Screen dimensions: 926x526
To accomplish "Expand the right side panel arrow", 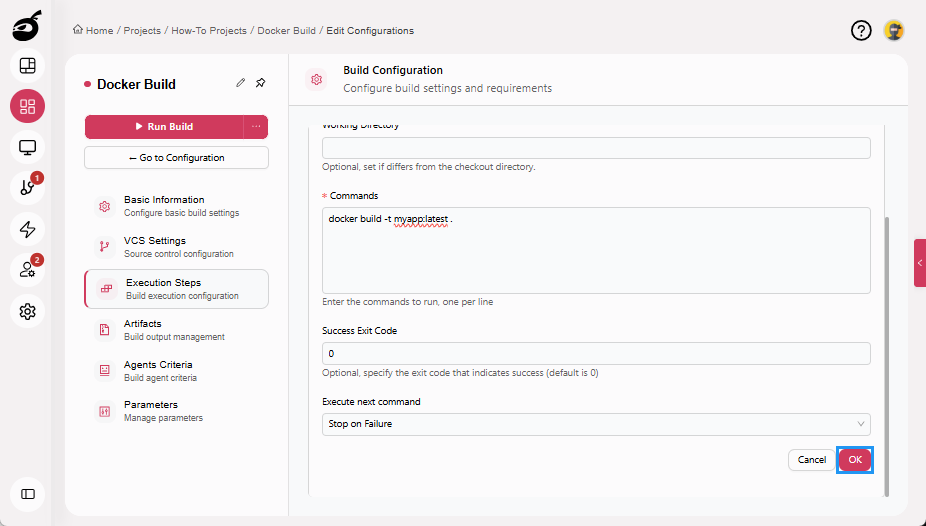I will 920,263.
